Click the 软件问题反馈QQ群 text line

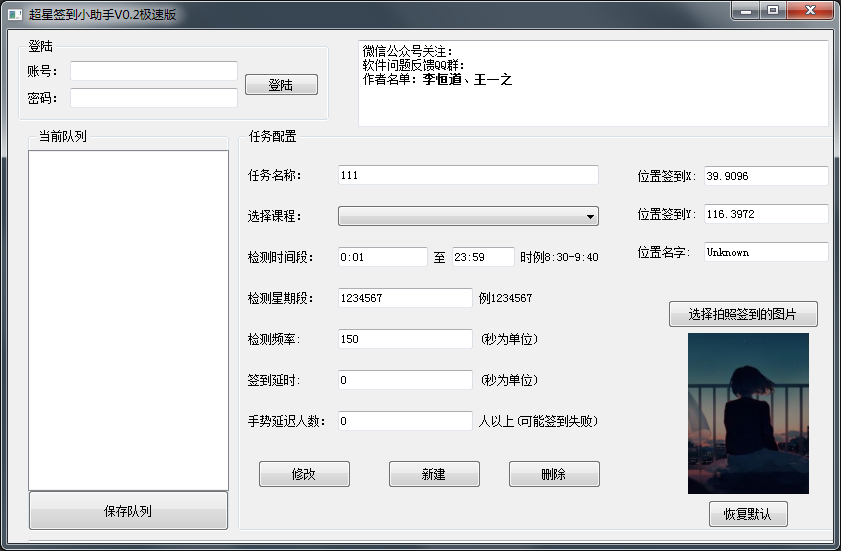coord(414,65)
